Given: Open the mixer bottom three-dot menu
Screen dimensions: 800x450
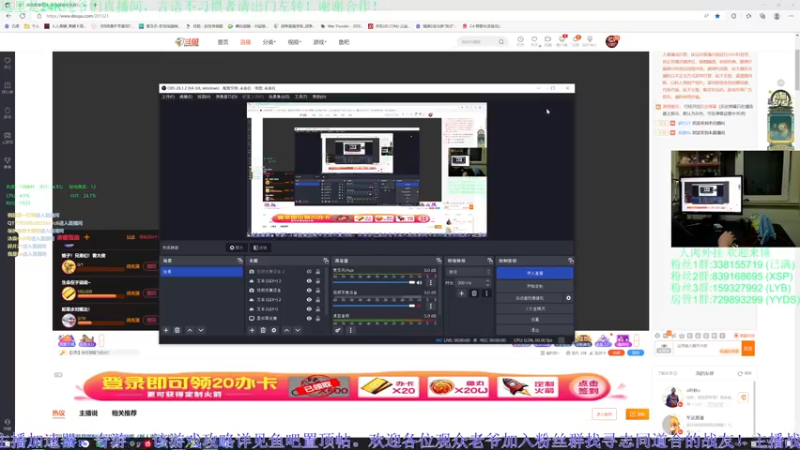Looking at the screenshot, I should [351, 330].
